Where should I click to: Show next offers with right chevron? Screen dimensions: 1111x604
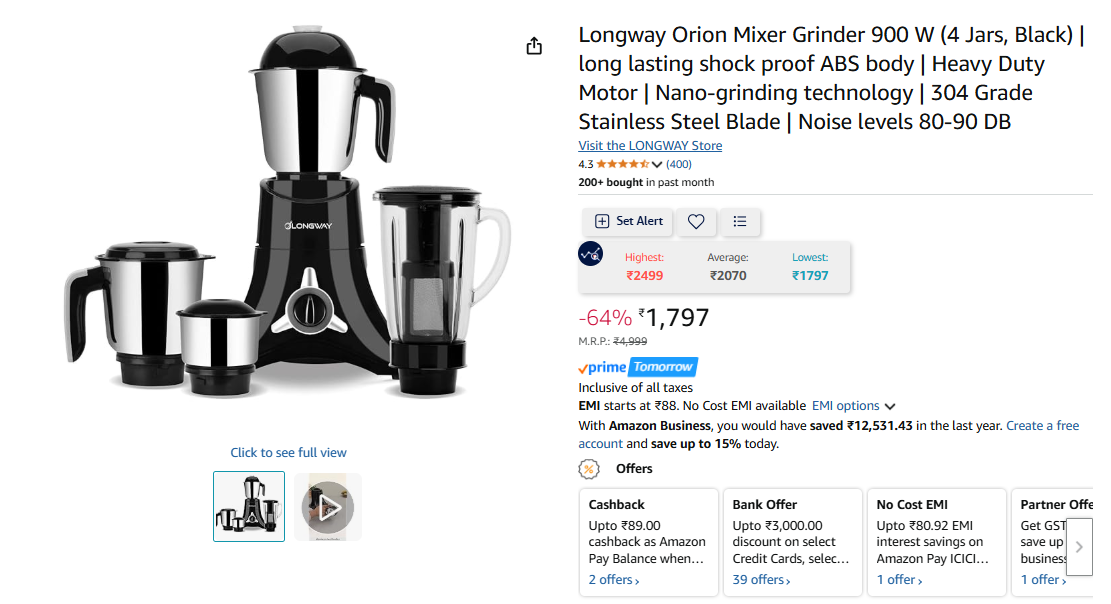point(1079,547)
